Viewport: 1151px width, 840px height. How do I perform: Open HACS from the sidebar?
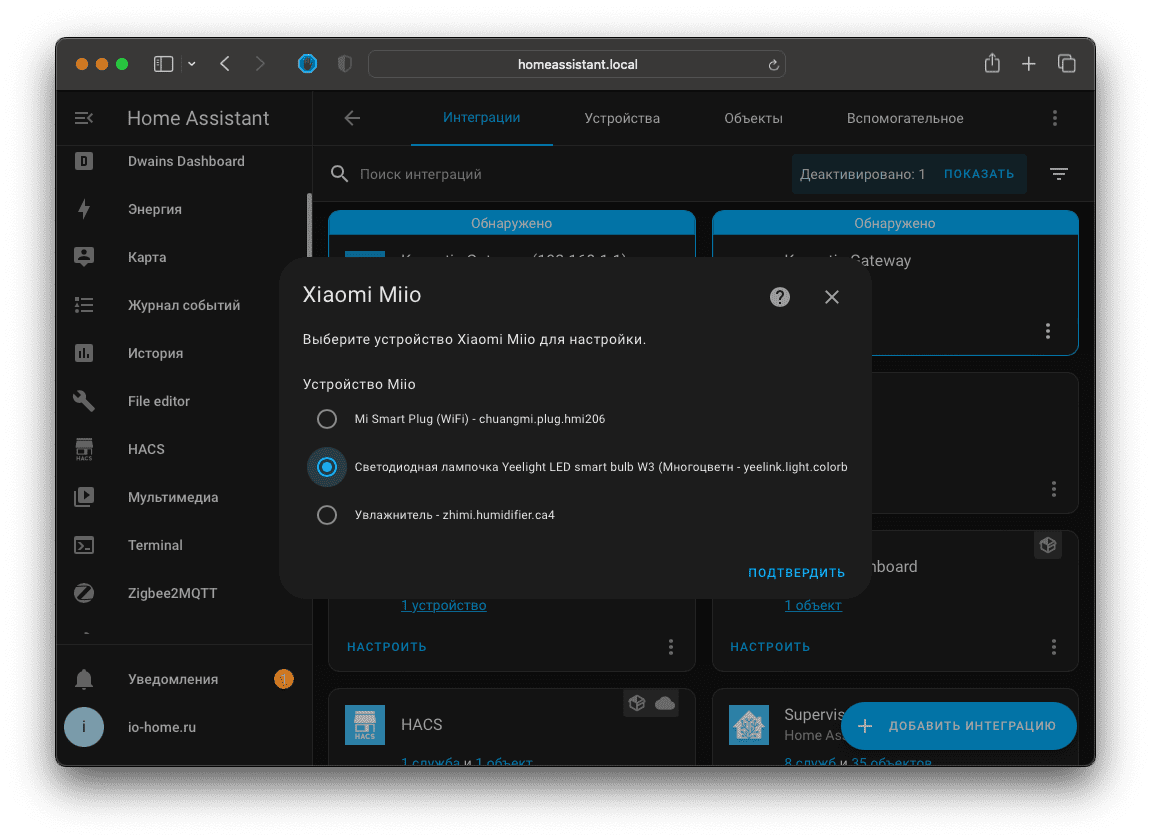tap(146, 449)
